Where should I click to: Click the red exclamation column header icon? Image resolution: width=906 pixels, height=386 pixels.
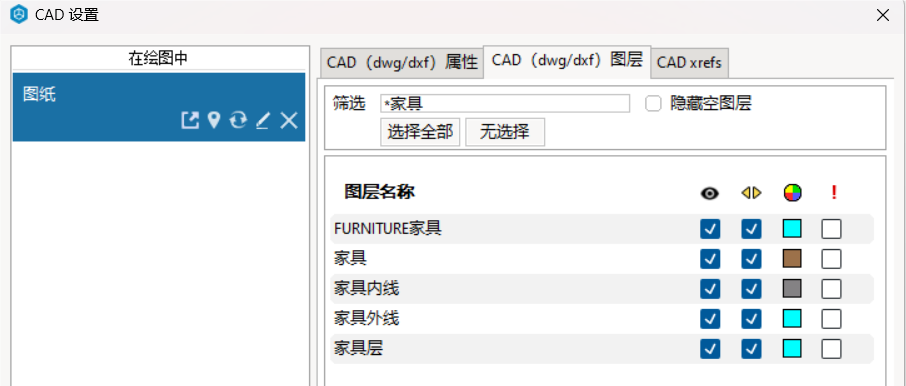834,193
